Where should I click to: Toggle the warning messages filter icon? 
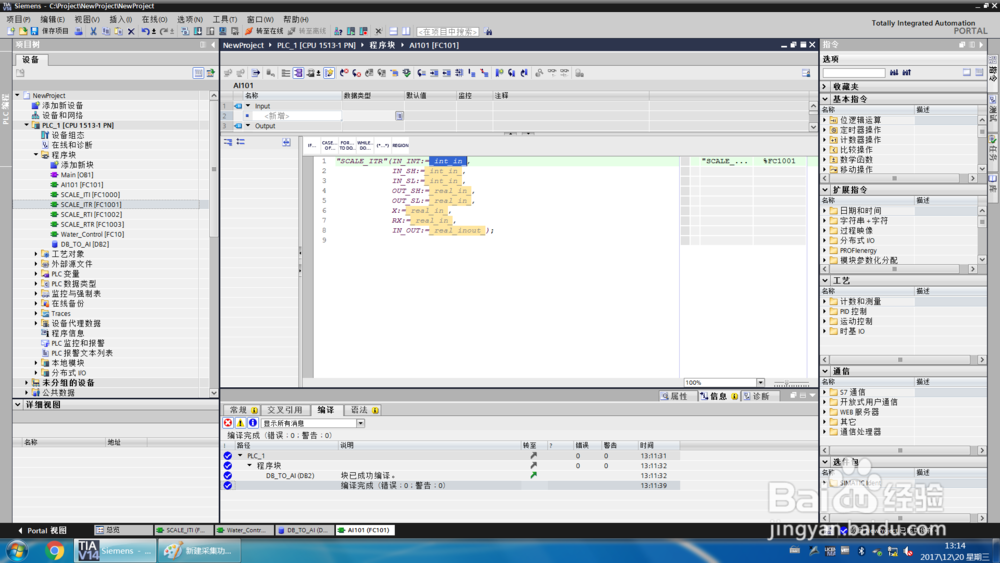(240, 423)
